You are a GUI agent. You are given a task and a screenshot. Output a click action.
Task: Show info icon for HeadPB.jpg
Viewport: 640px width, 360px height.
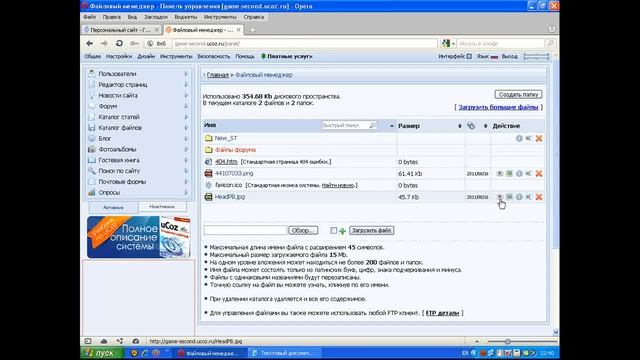(x=519, y=197)
